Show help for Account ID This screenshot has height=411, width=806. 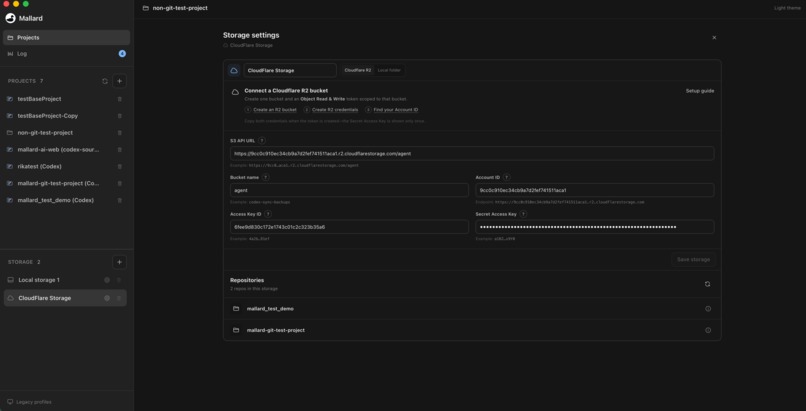pyautogui.click(x=506, y=177)
